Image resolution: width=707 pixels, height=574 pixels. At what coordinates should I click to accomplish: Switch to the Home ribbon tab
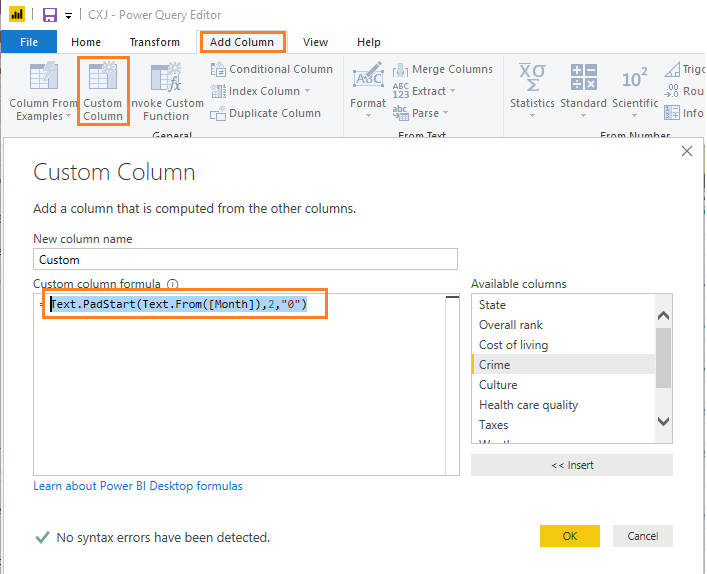[86, 42]
